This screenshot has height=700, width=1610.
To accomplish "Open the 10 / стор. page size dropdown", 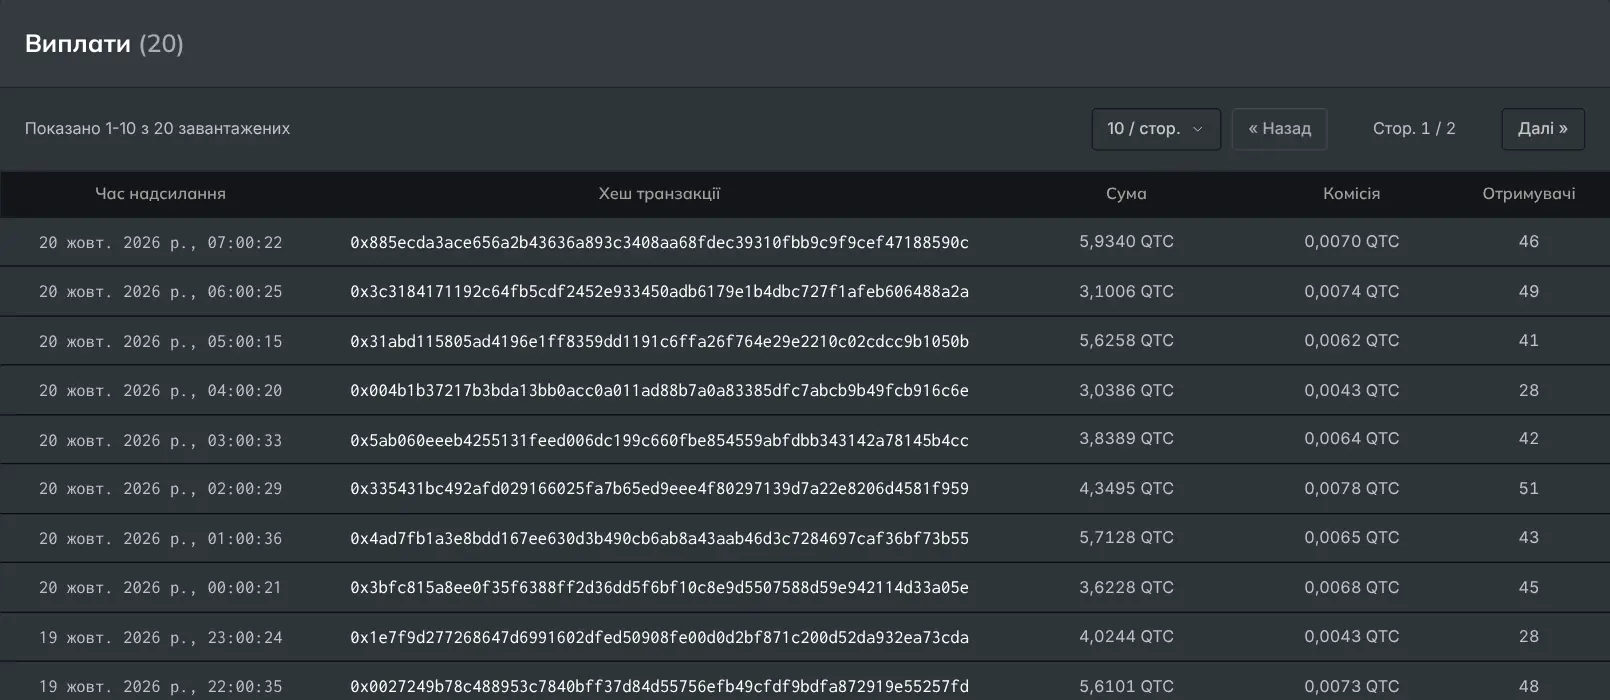I will click(x=1156, y=129).
